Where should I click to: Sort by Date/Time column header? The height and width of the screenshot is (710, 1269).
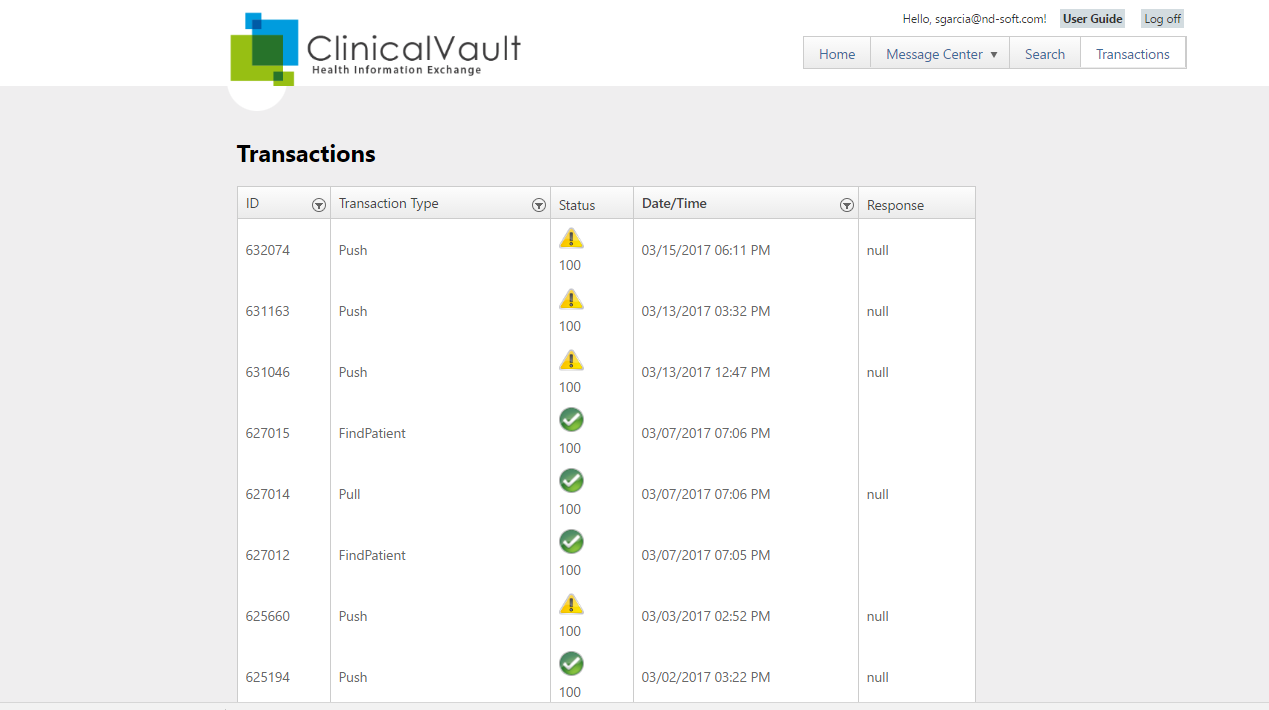[x=674, y=204]
